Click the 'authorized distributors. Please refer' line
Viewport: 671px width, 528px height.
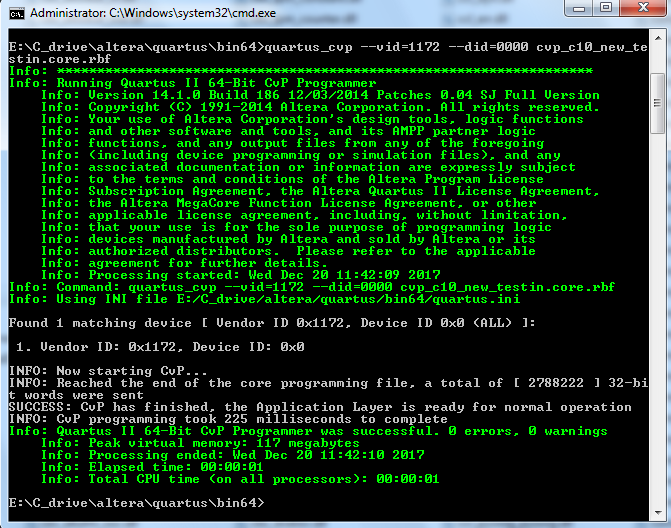288,251
